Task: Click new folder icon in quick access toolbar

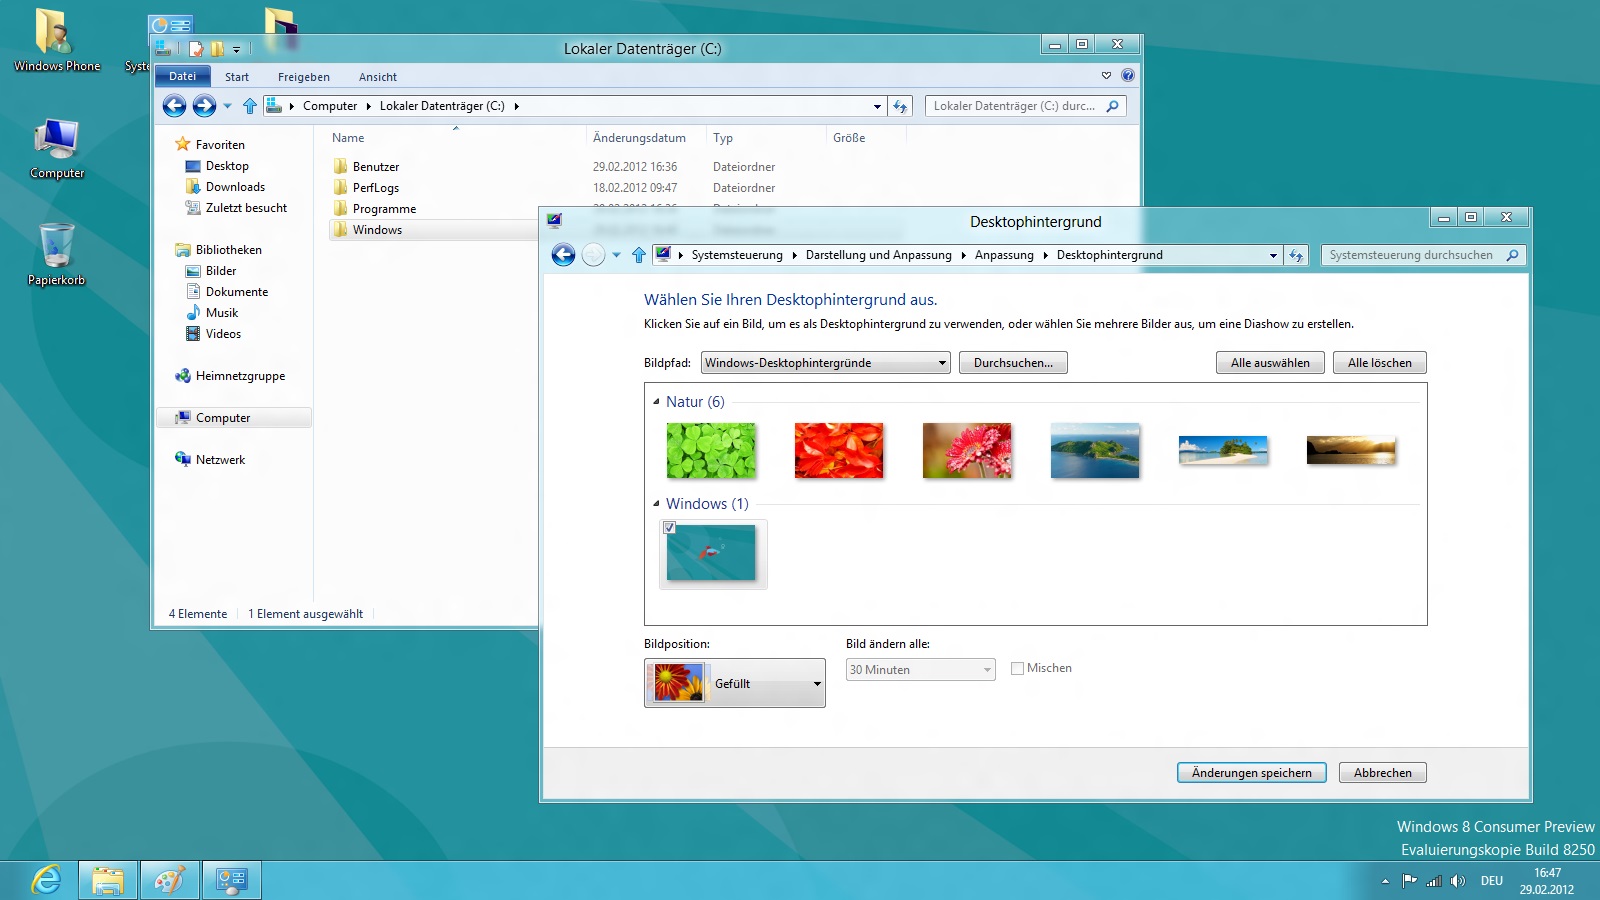Action: 217,48
